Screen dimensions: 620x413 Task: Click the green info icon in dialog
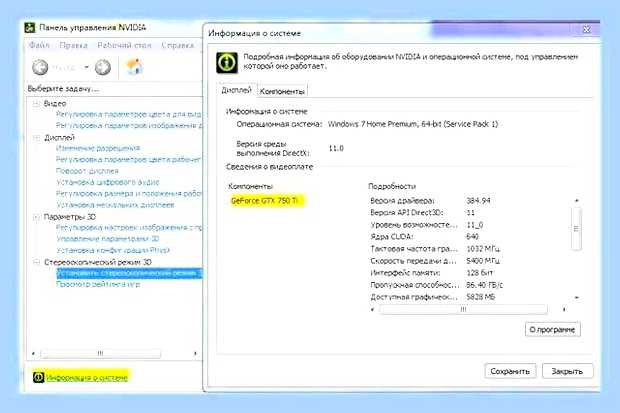pyautogui.click(x=227, y=63)
